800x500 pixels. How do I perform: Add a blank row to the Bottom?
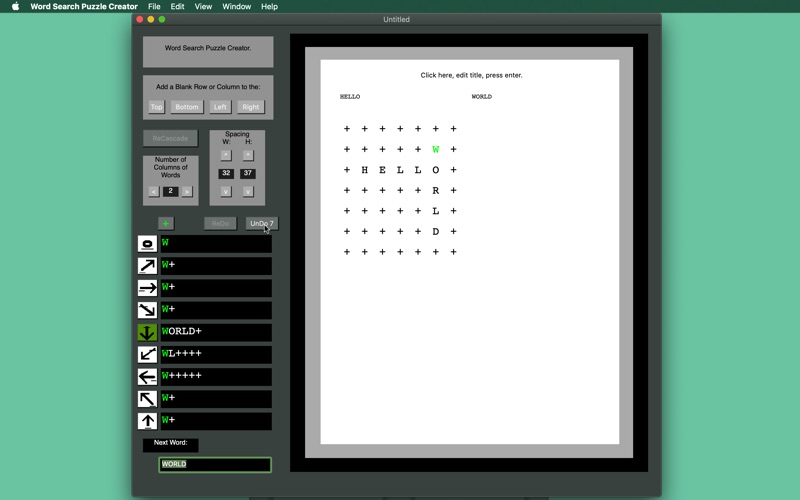186,107
